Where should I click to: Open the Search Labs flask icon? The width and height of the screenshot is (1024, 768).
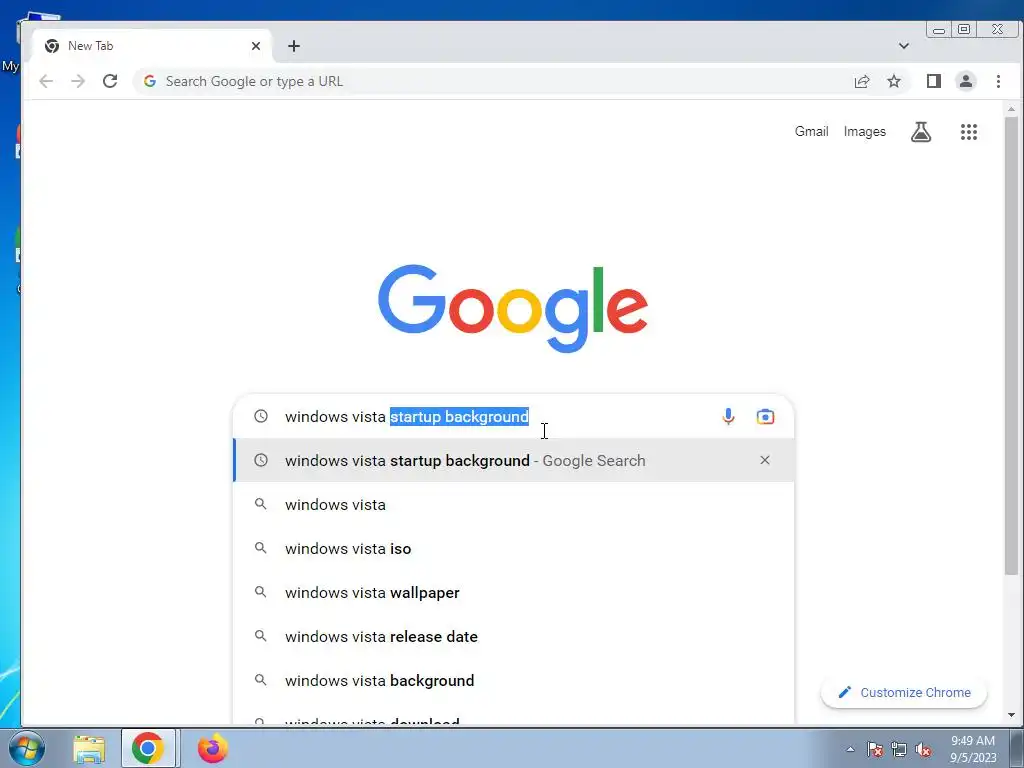[x=921, y=132]
